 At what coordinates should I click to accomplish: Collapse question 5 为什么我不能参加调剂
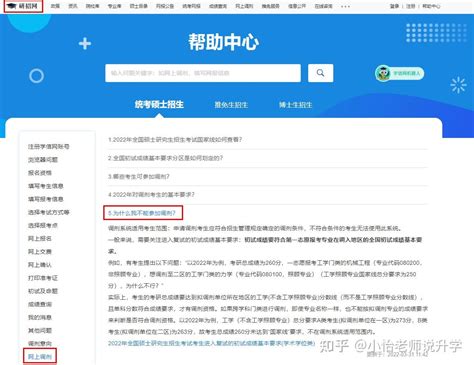[x=142, y=213]
